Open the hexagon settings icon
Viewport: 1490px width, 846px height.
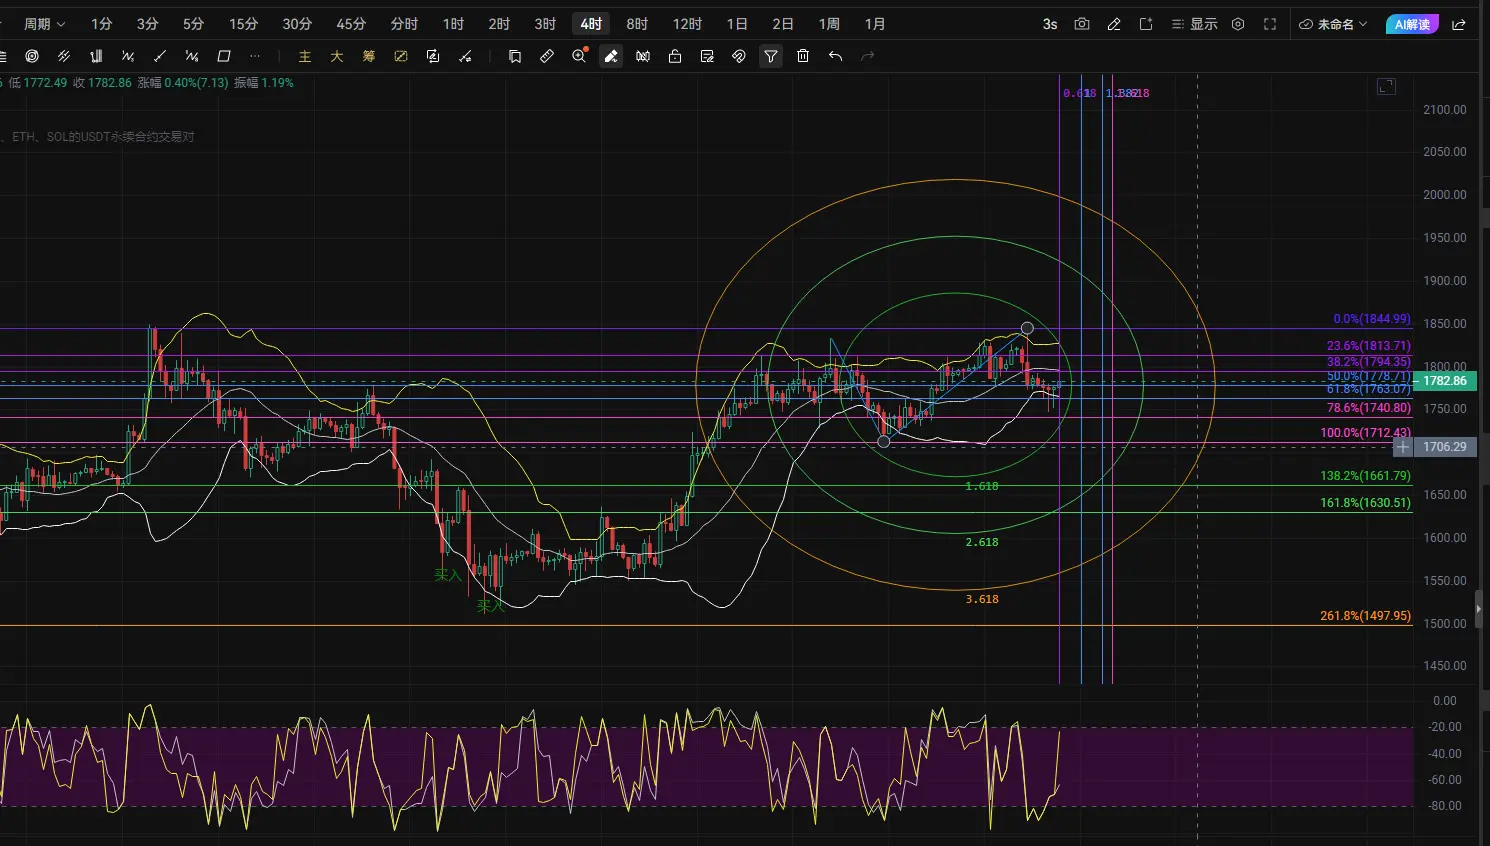(x=1238, y=24)
